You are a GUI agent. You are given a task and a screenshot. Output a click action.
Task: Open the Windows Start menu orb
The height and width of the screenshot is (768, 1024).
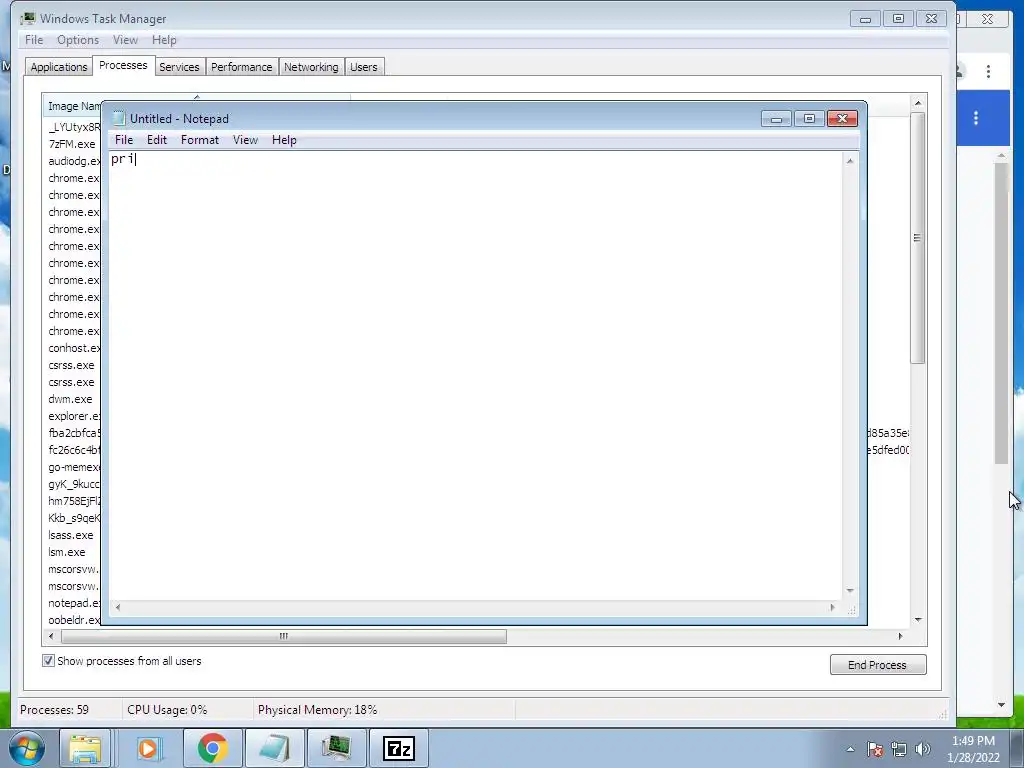pos(27,748)
